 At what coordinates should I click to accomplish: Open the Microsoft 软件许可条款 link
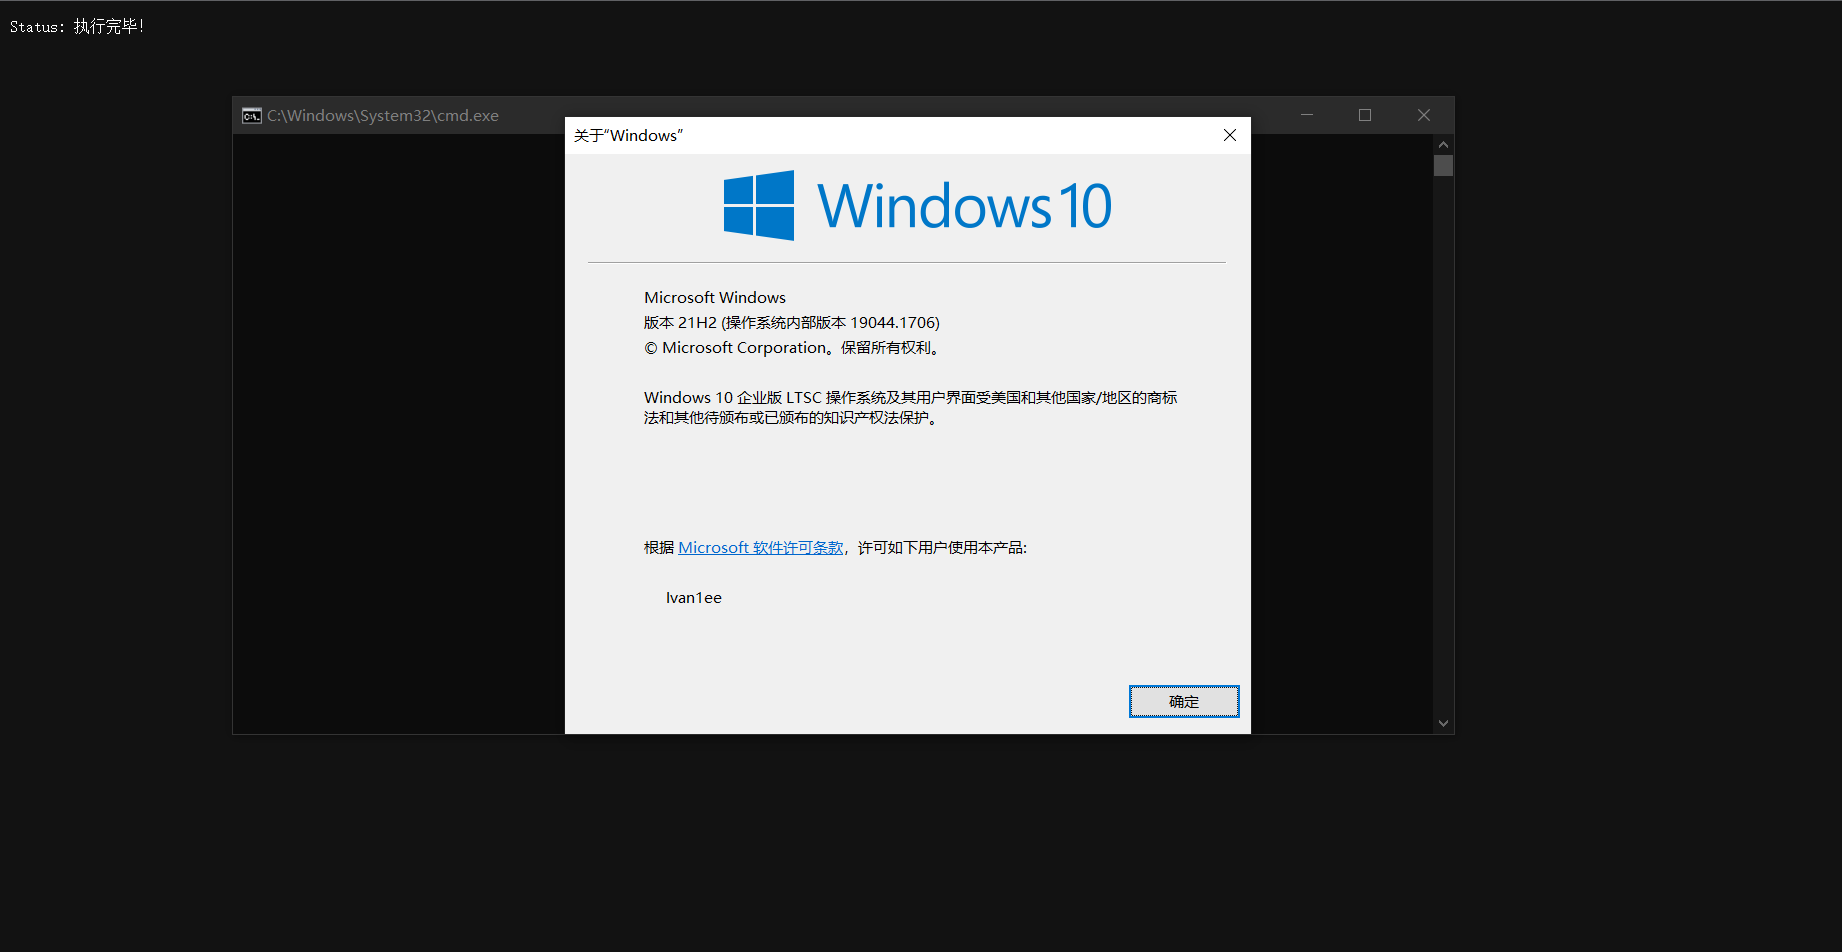tap(761, 548)
